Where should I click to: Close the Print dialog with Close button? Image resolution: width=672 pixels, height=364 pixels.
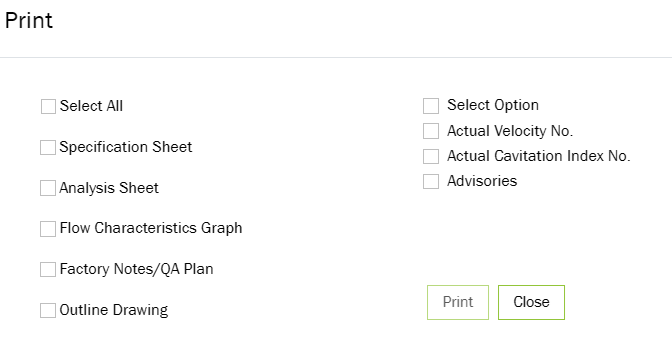pos(531,302)
